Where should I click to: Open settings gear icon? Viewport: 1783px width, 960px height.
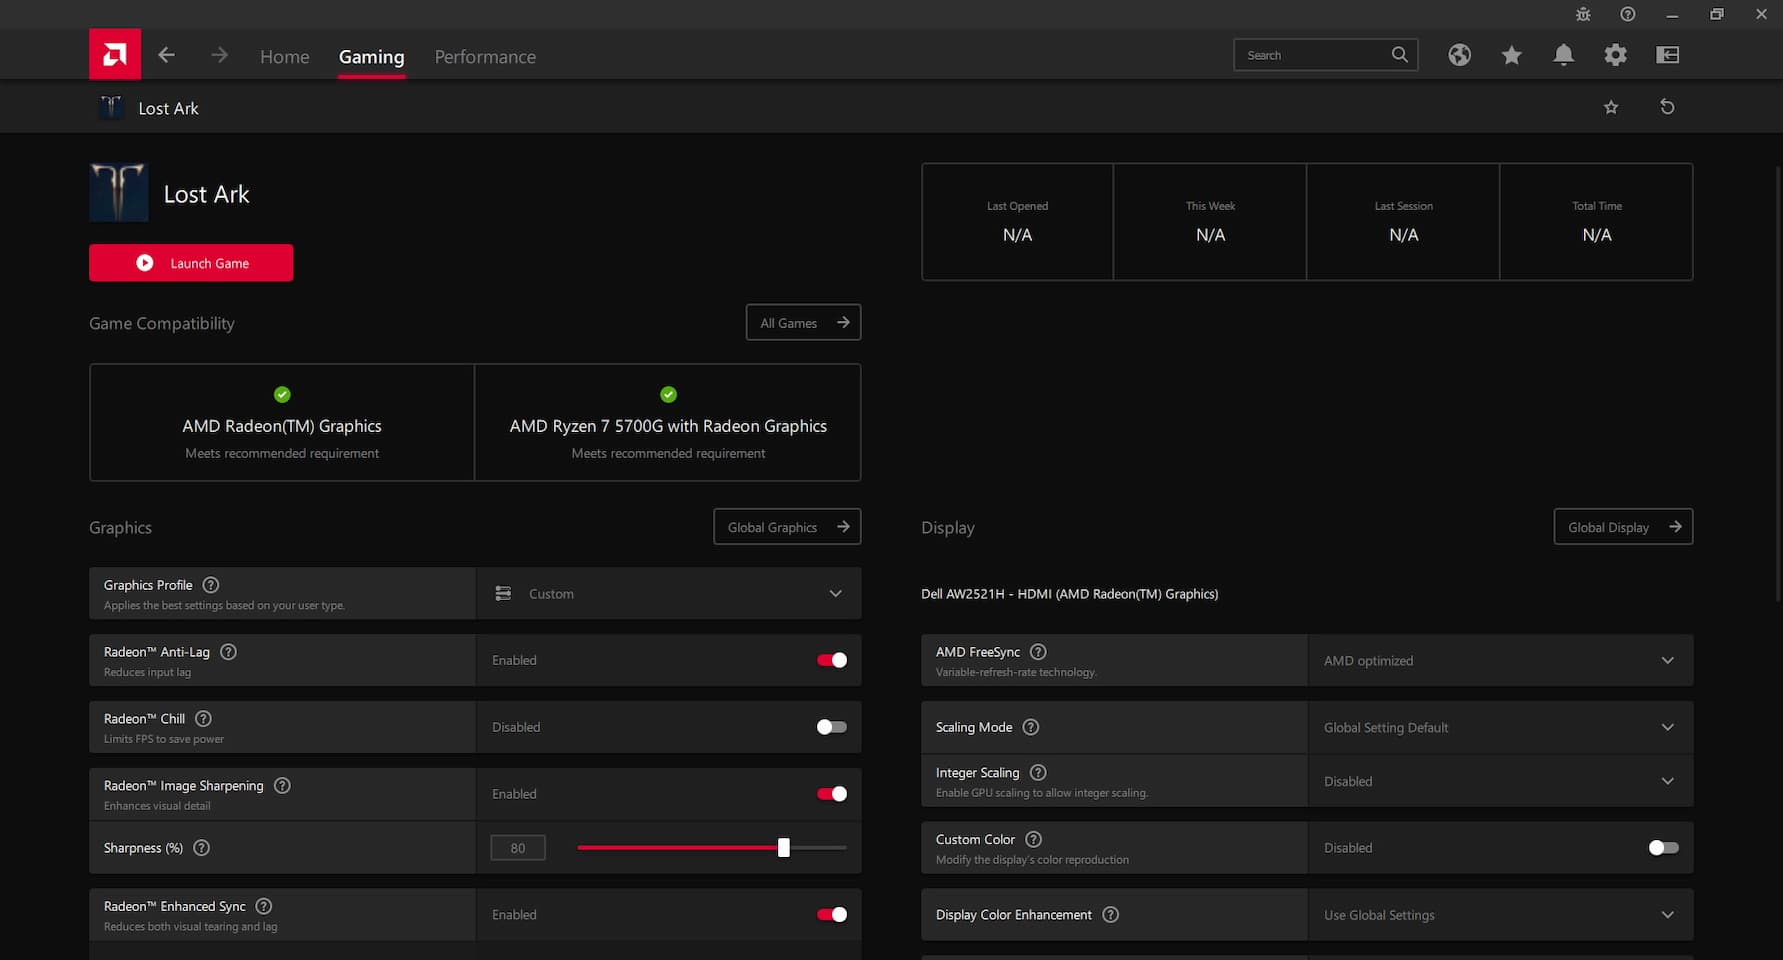tap(1615, 55)
